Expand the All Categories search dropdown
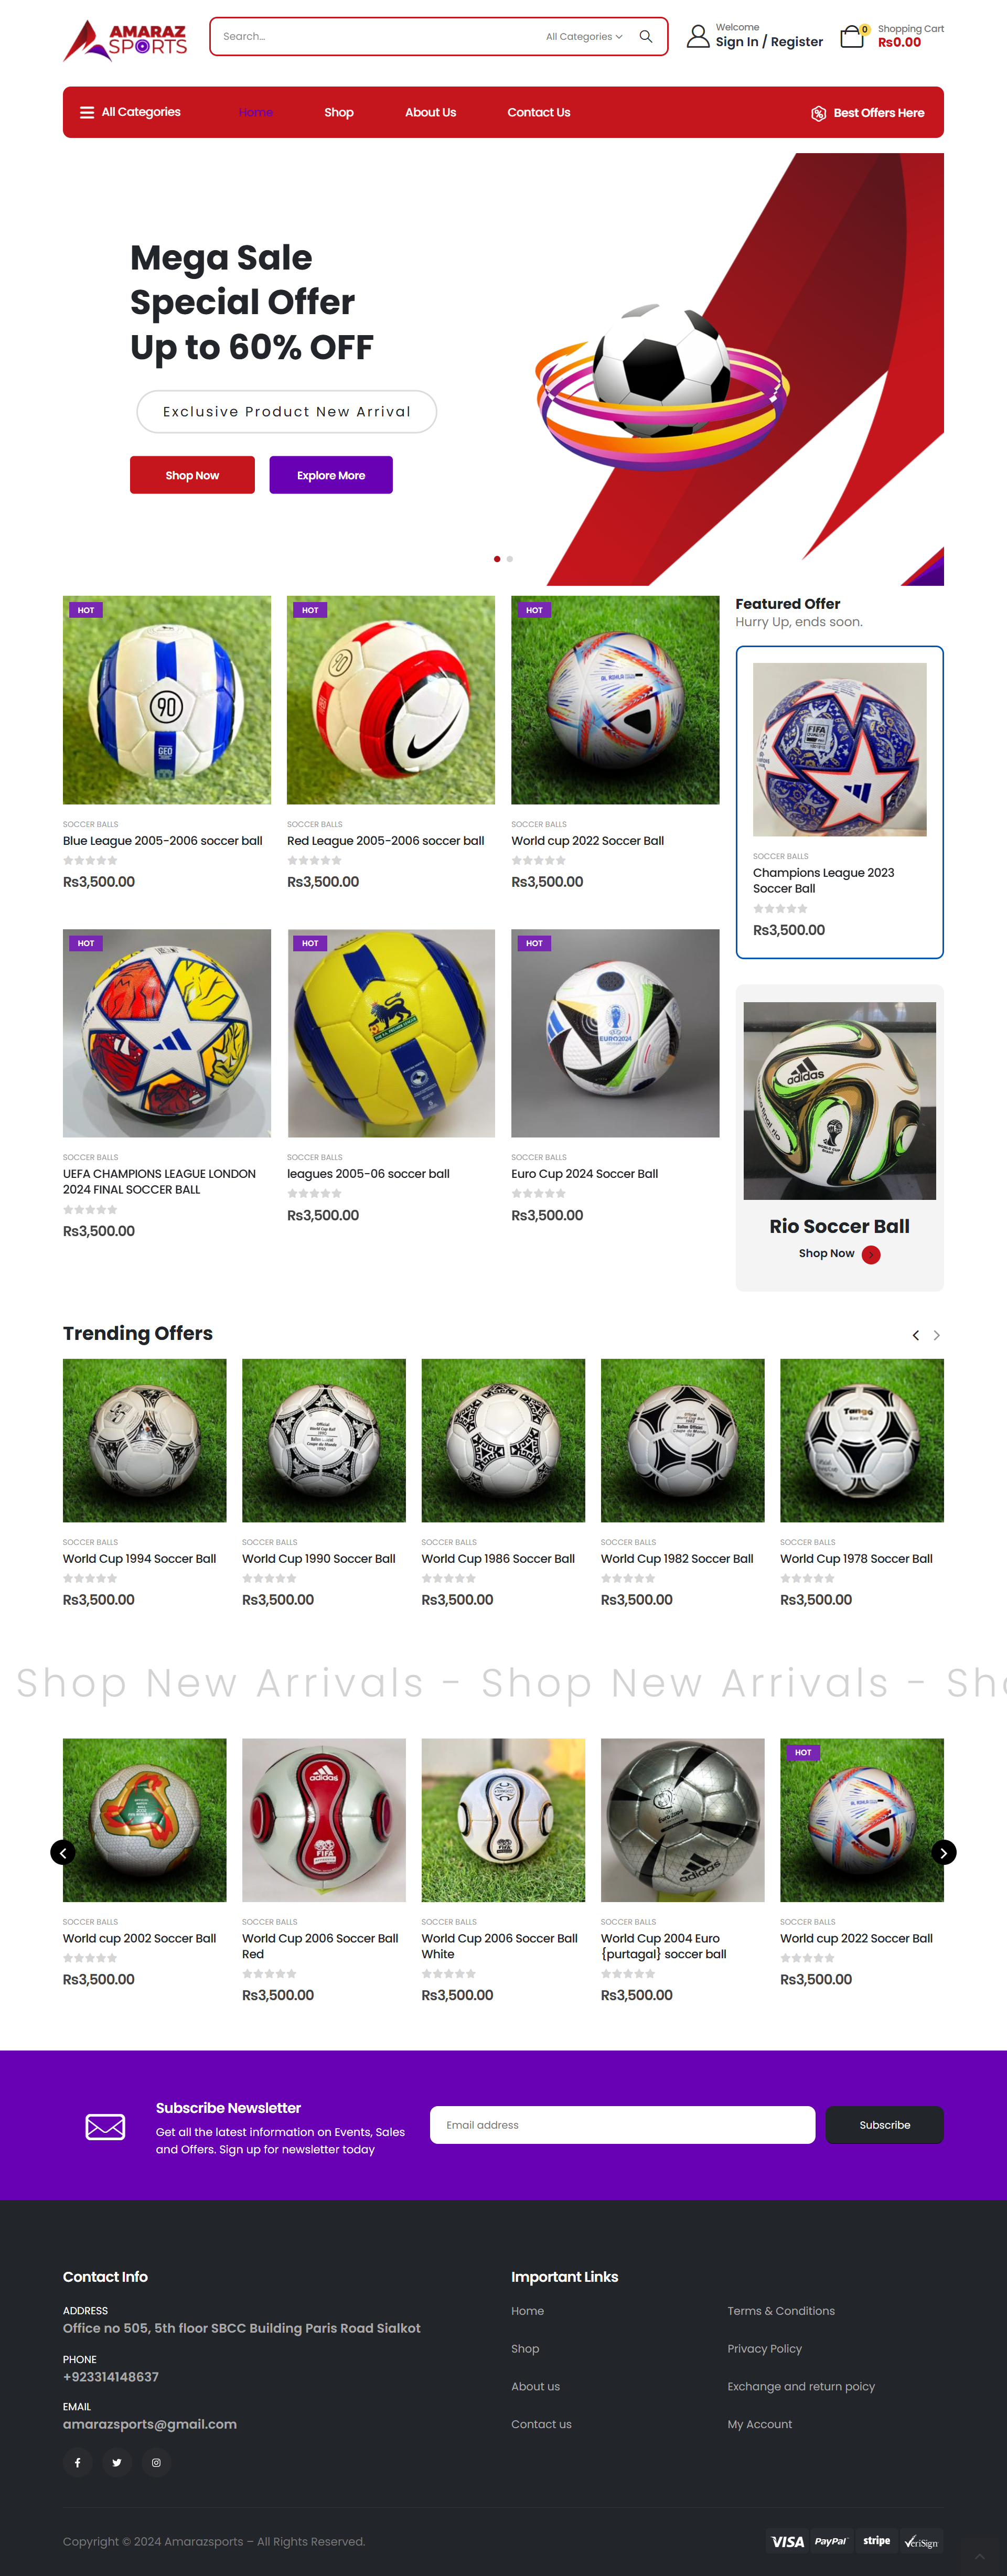The height and width of the screenshot is (2576, 1007). click(584, 37)
